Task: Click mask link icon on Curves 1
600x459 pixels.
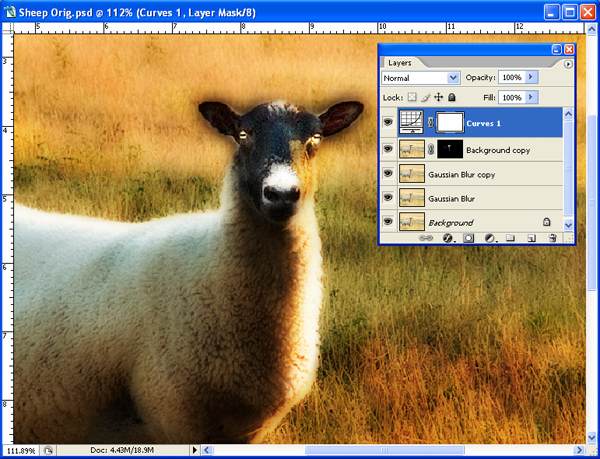Action: coord(430,122)
